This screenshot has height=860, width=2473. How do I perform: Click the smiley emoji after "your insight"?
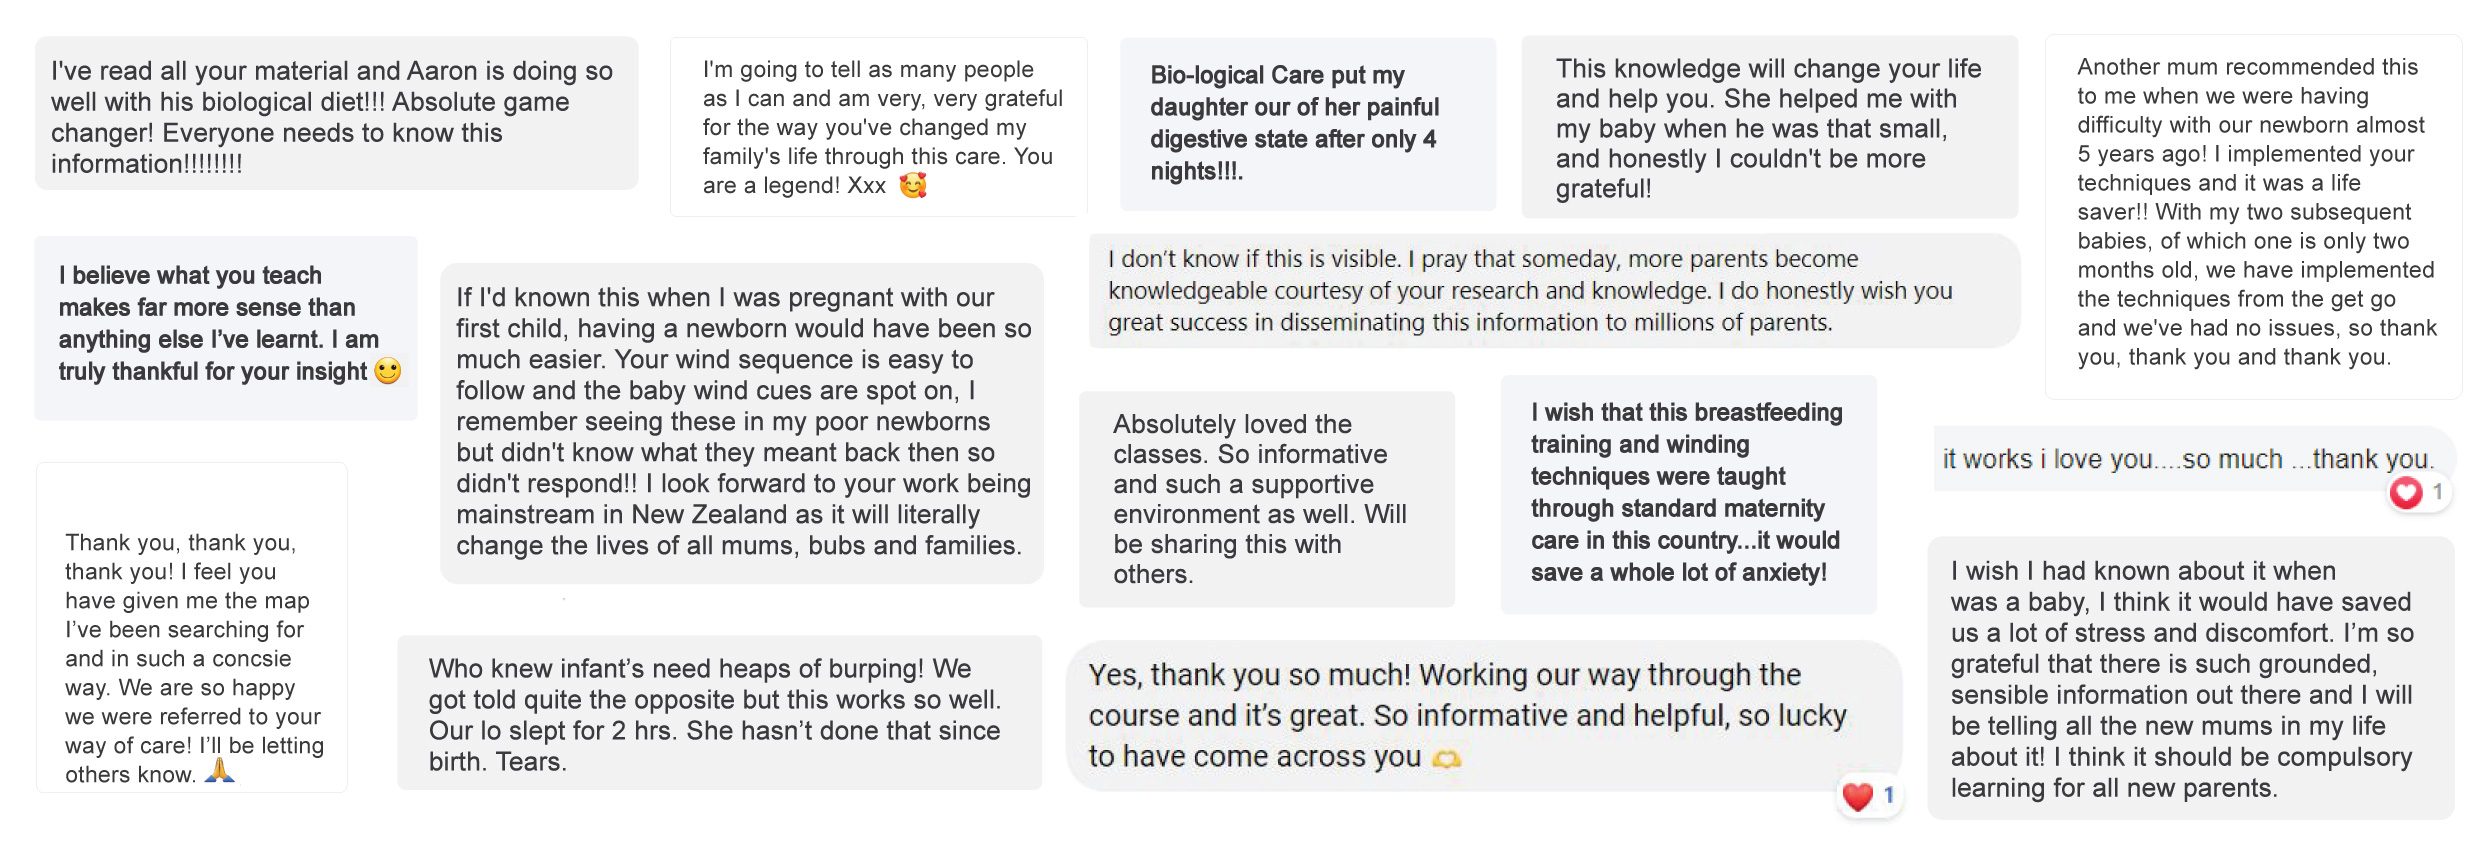[x=388, y=371]
